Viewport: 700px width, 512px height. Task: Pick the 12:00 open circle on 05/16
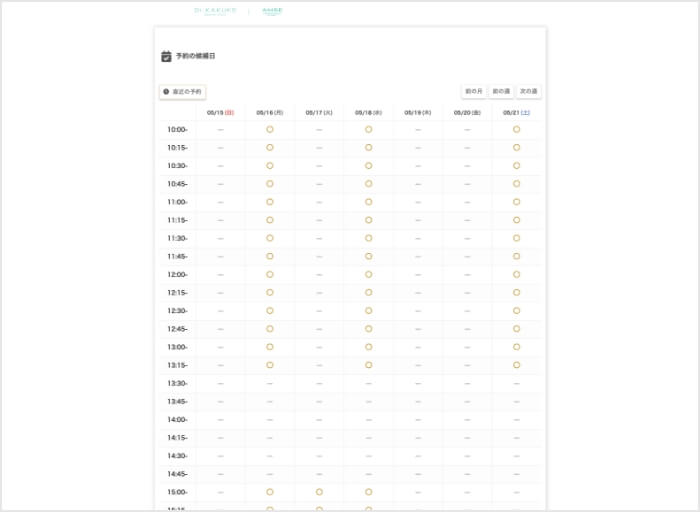click(x=270, y=274)
